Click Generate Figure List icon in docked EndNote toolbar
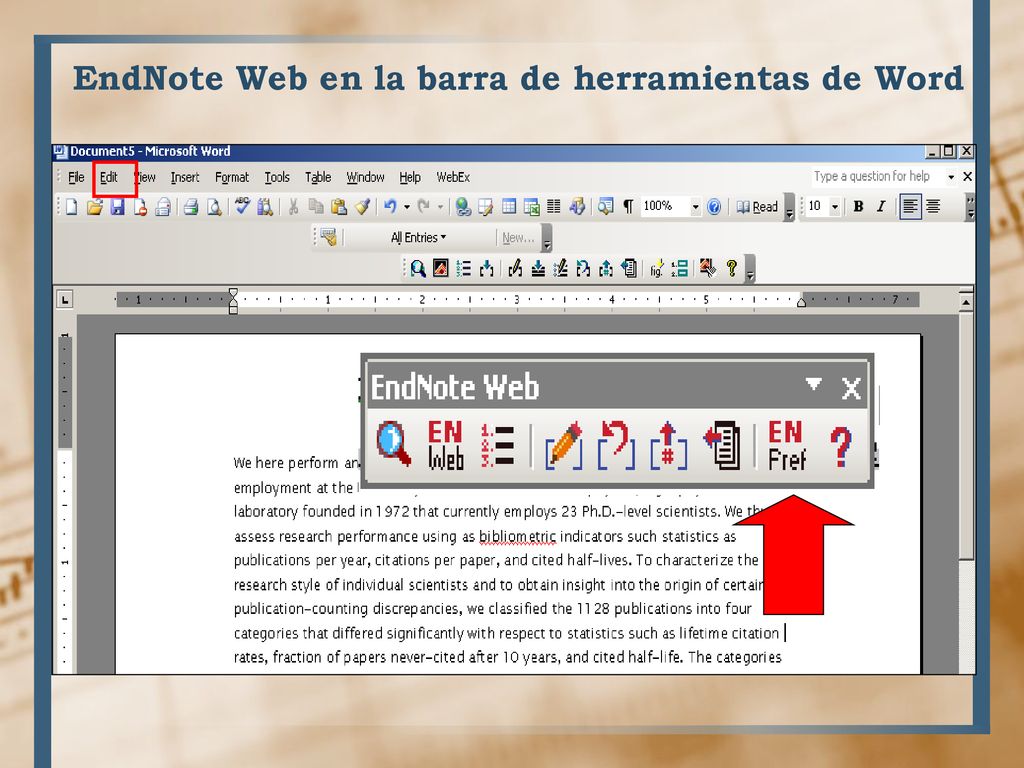This screenshot has height=768, width=1024. [x=680, y=268]
